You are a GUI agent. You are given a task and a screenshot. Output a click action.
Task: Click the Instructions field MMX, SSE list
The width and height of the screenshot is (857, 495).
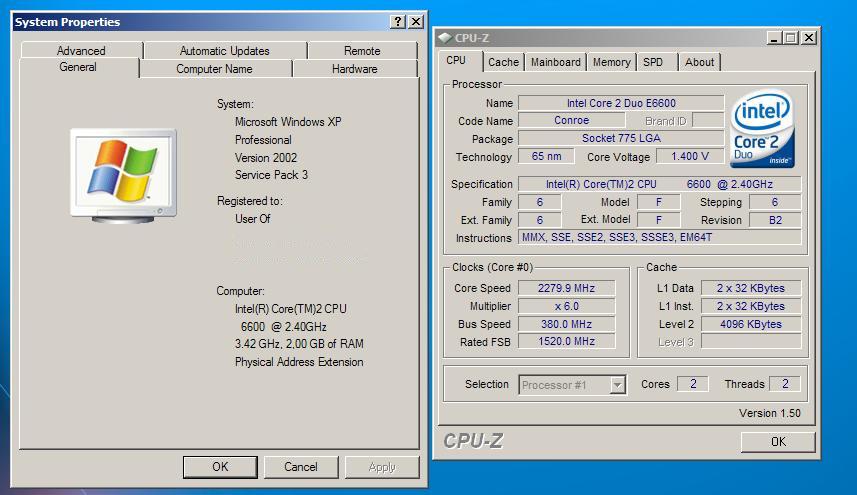tap(660, 237)
